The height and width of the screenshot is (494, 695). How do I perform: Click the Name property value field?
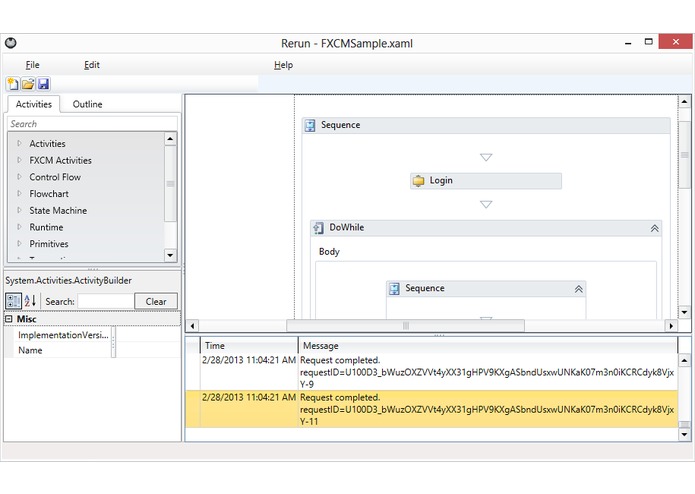pyautogui.click(x=148, y=350)
